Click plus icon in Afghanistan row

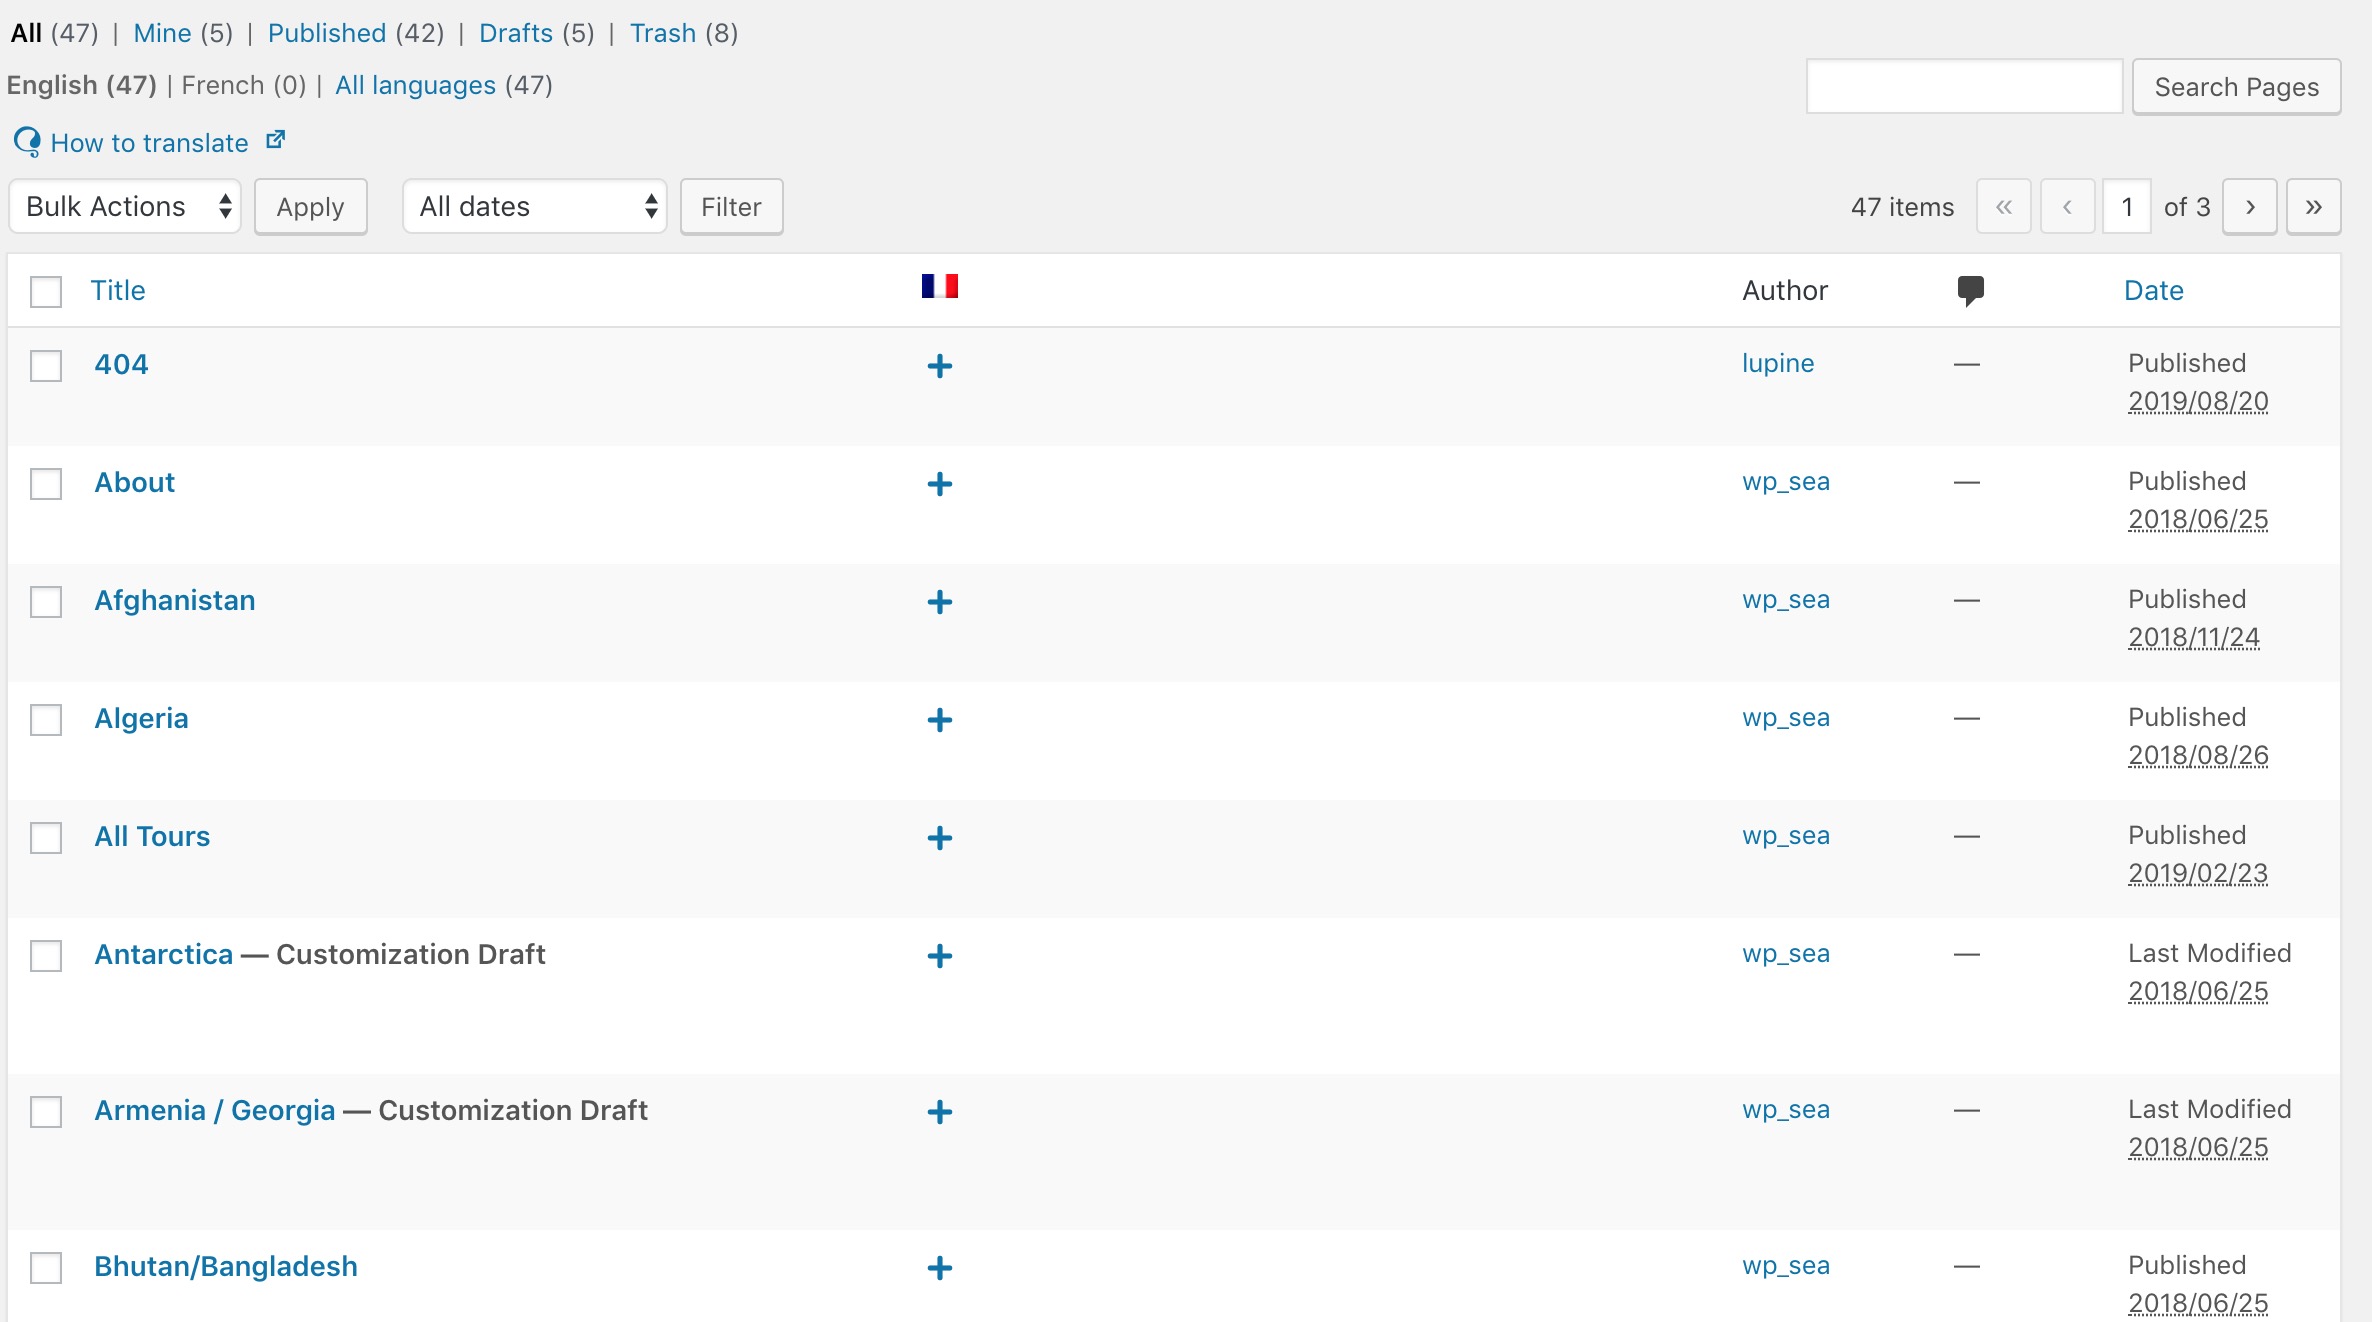(939, 602)
